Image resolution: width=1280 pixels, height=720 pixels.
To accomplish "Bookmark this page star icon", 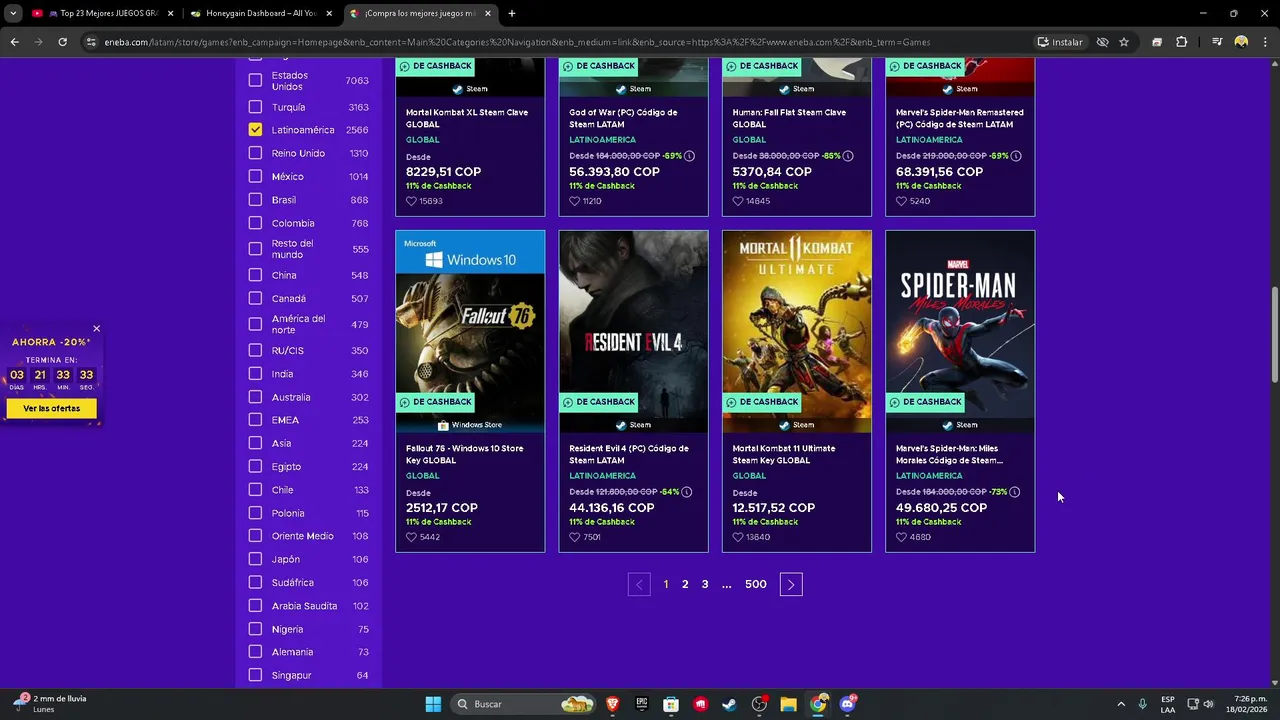I will tap(1124, 42).
